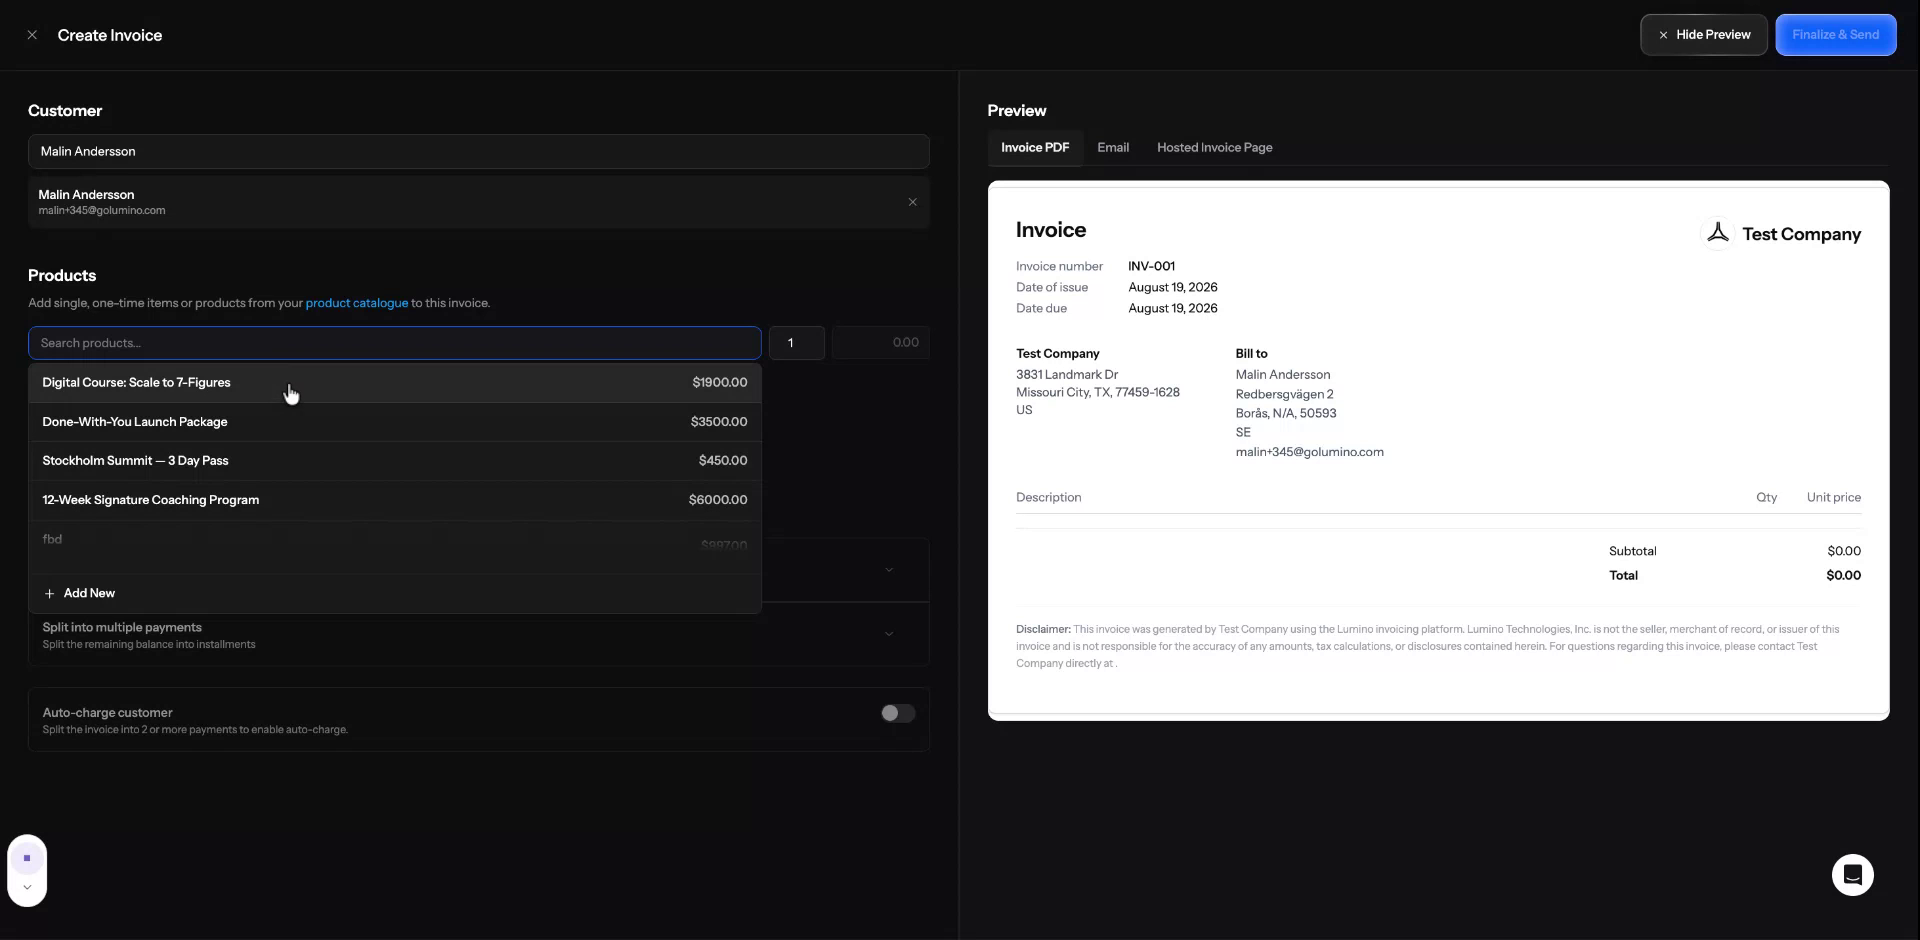Click invoice number INV-001 in preview

pyautogui.click(x=1151, y=266)
